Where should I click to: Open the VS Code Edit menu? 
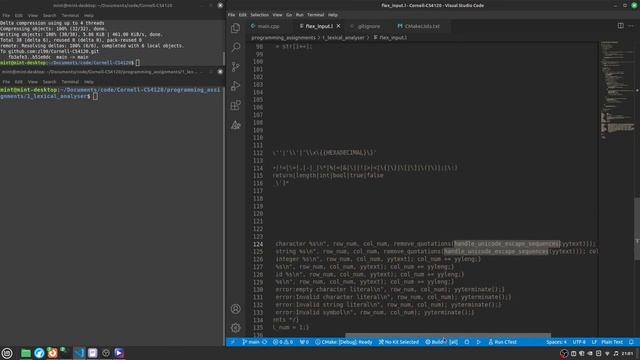tap(242, 15)
